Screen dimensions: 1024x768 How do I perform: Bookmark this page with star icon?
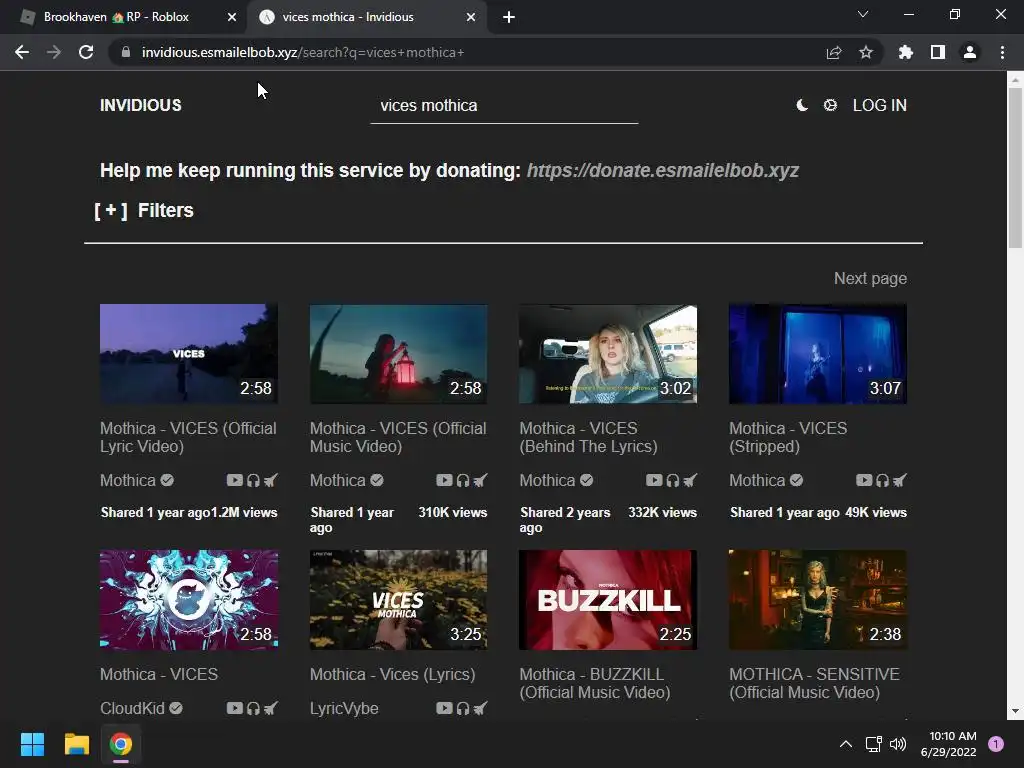coord(866,52)
